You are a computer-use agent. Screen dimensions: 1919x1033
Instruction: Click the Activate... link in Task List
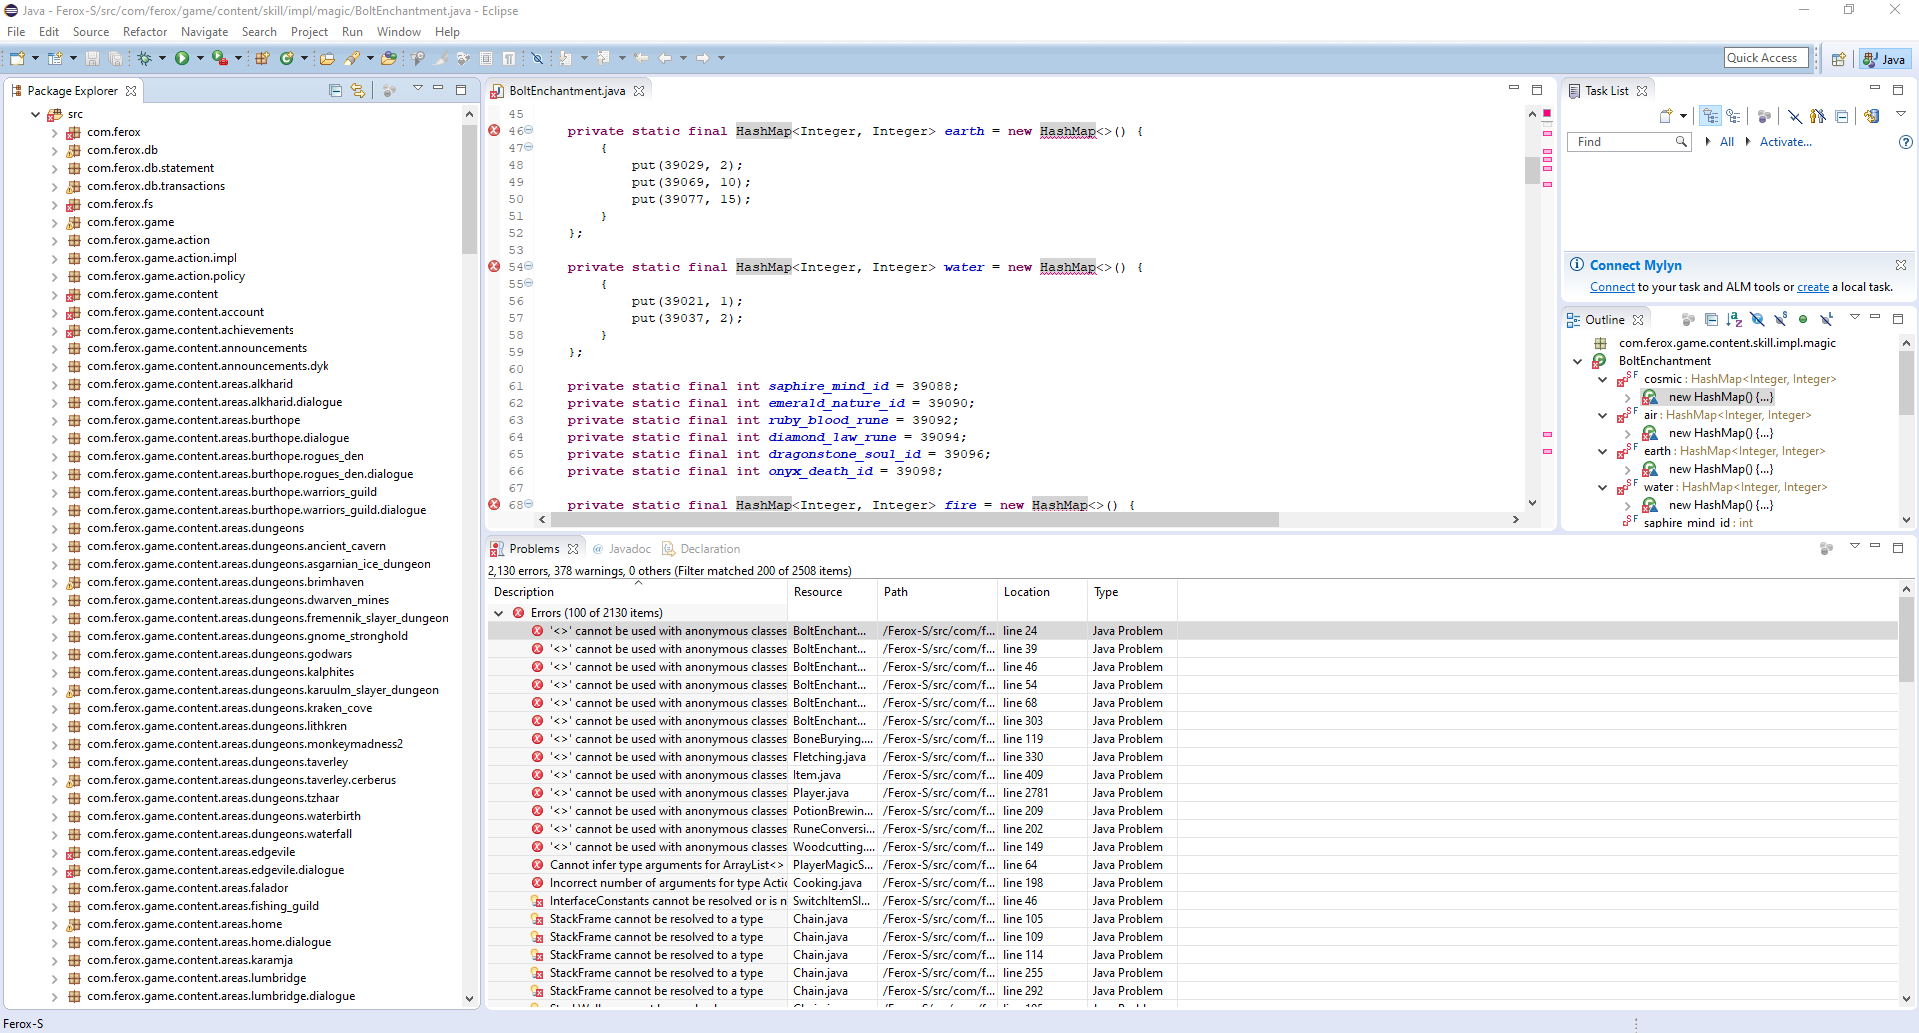1785,142
